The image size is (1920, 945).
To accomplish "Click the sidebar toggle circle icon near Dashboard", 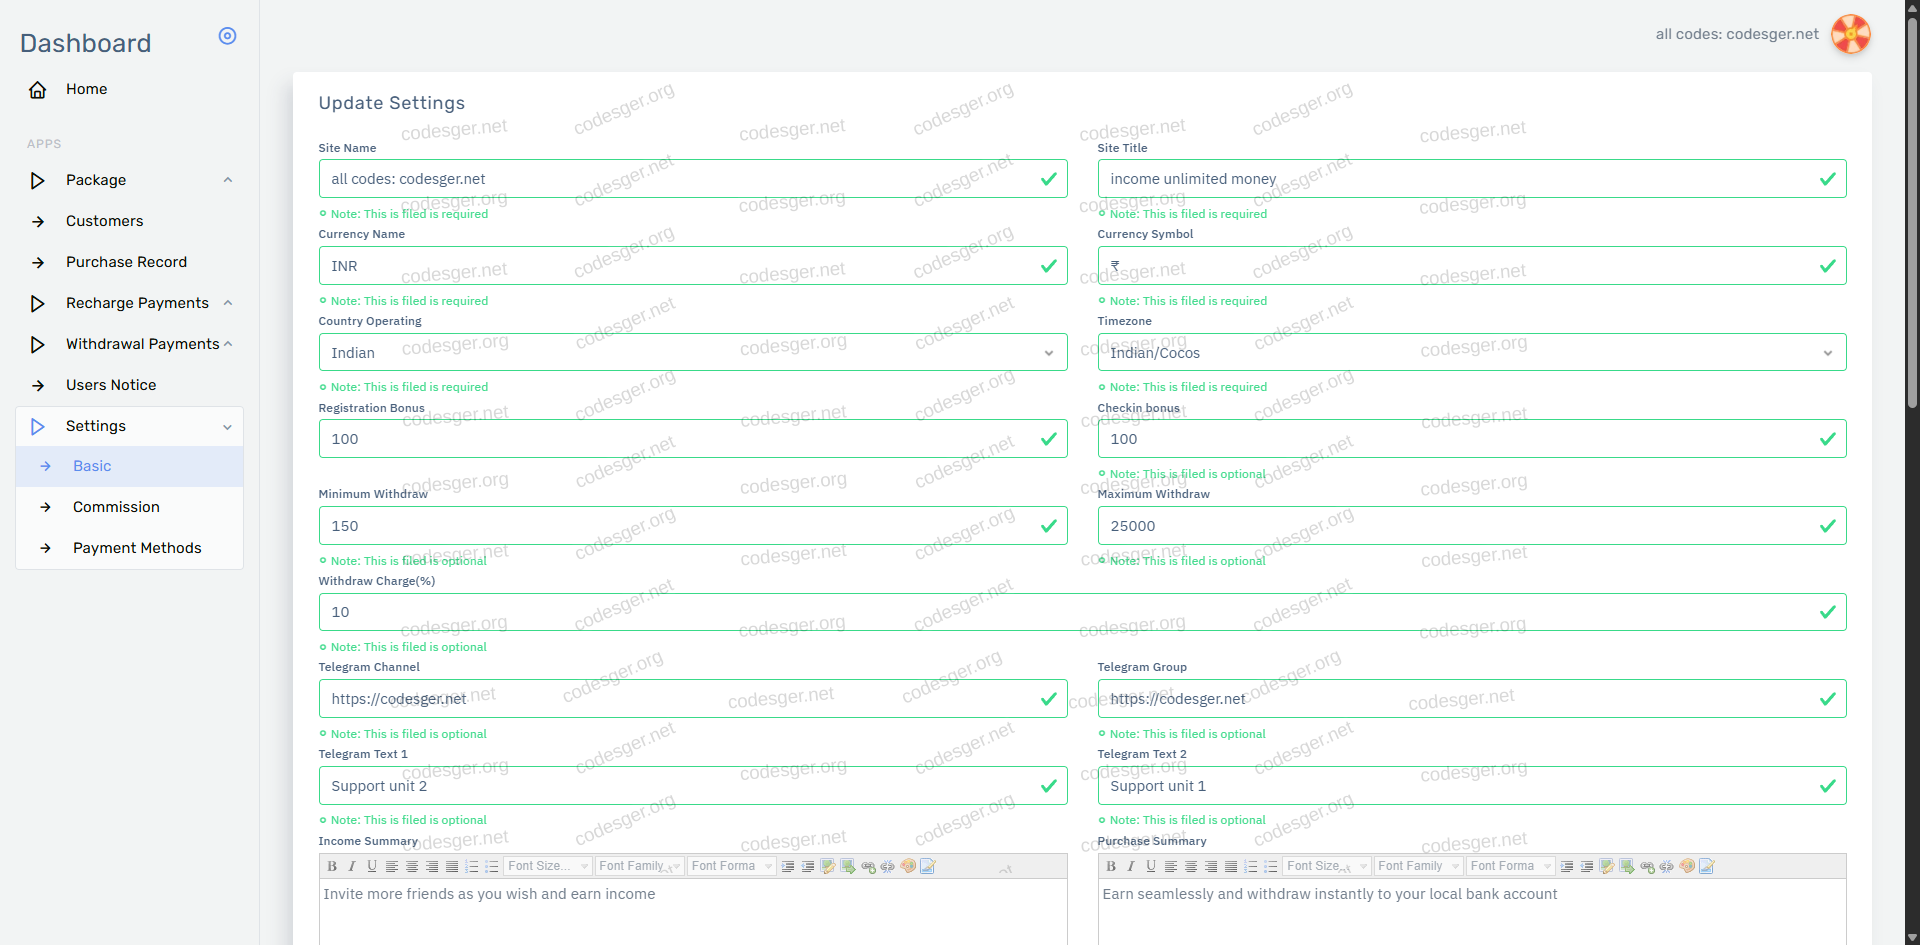I will coord(227,36).
